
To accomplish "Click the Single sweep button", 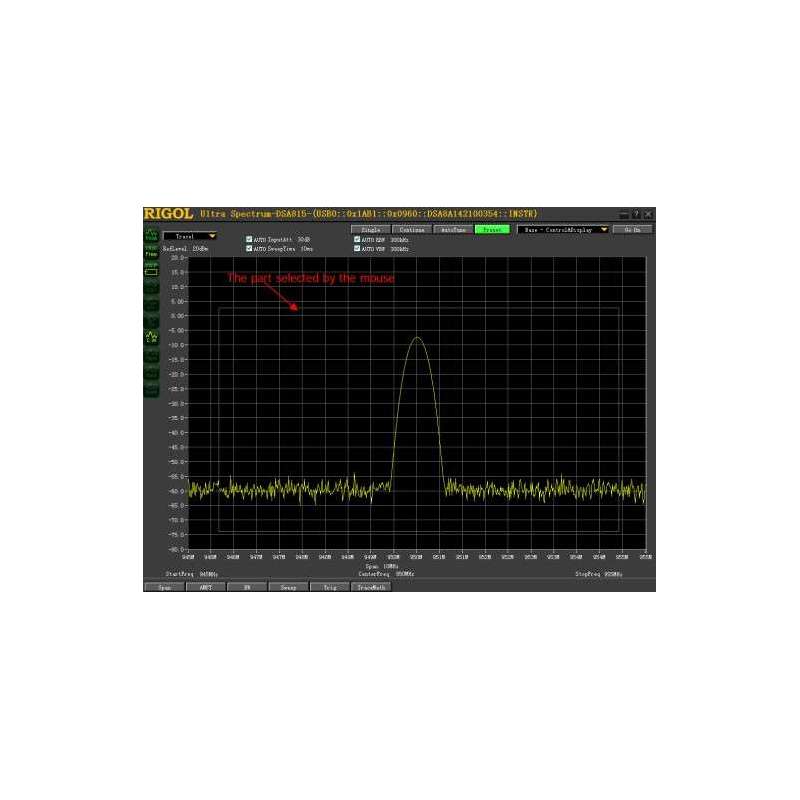I will pyautogui.click(x=370, y=230).
